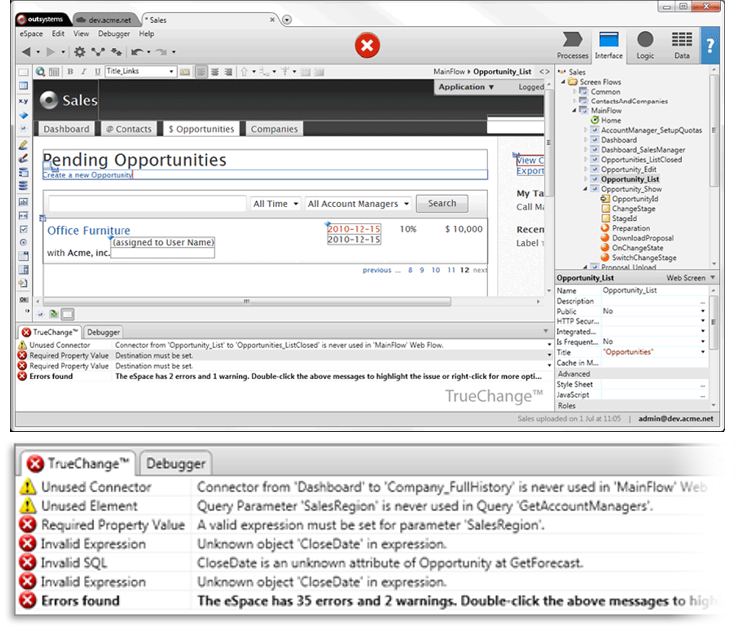Open the Edit menu
The width and height of the screenshot is (735, 630).
click(x=58, y=34)
